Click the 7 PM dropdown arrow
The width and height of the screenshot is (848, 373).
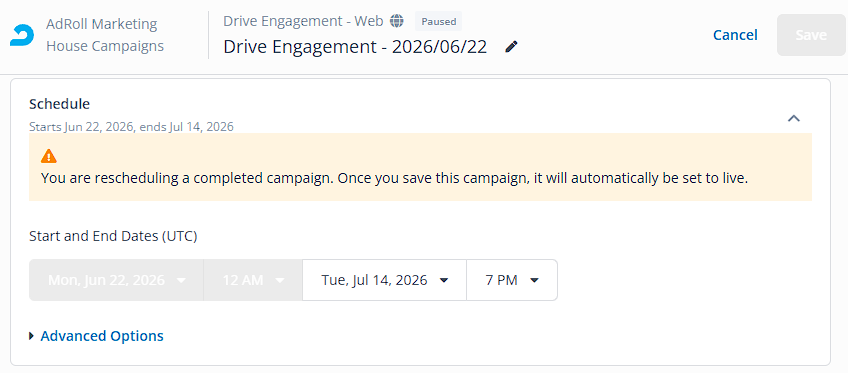(535, 280)
